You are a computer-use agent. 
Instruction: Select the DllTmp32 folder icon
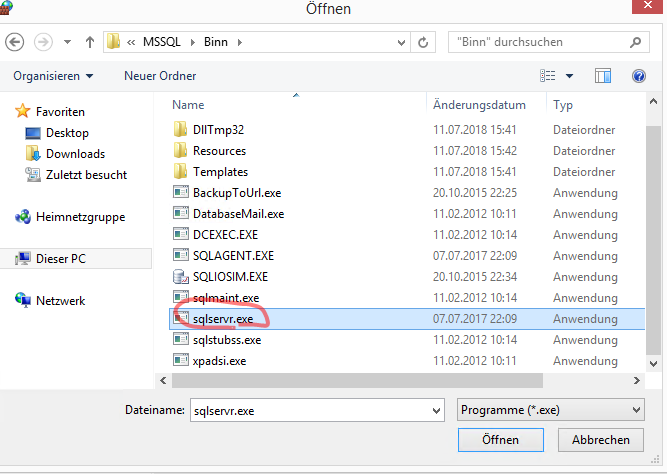click(180, 129)
